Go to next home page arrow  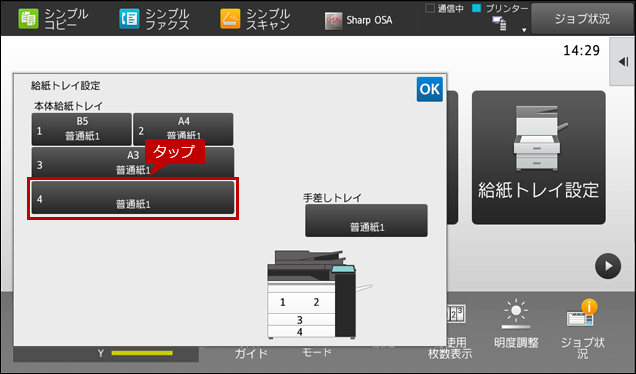pyautogui.click(x=608, y=266)
